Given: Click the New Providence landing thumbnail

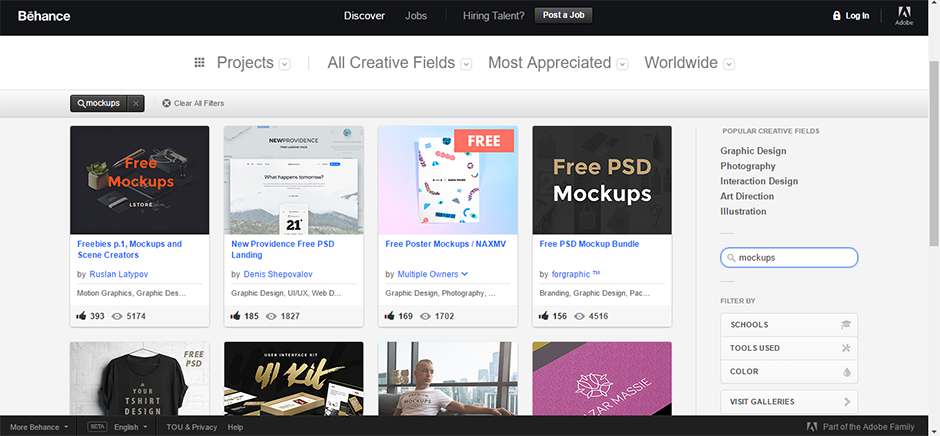Looking at the screenshot, I should pyautogui.click(x=294, y=180).
